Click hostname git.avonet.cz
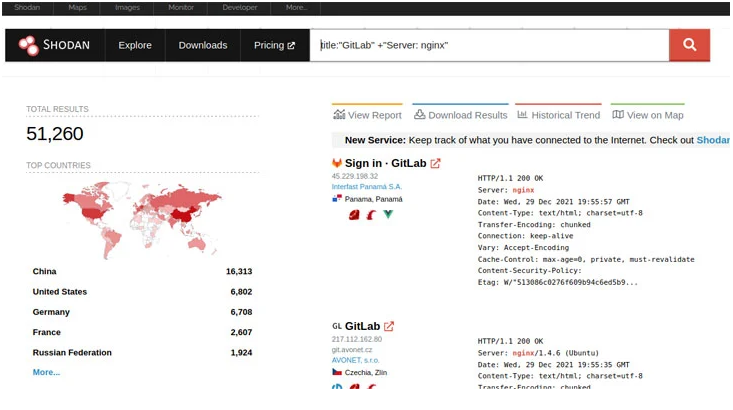733x410 pixels. [352, 350]
